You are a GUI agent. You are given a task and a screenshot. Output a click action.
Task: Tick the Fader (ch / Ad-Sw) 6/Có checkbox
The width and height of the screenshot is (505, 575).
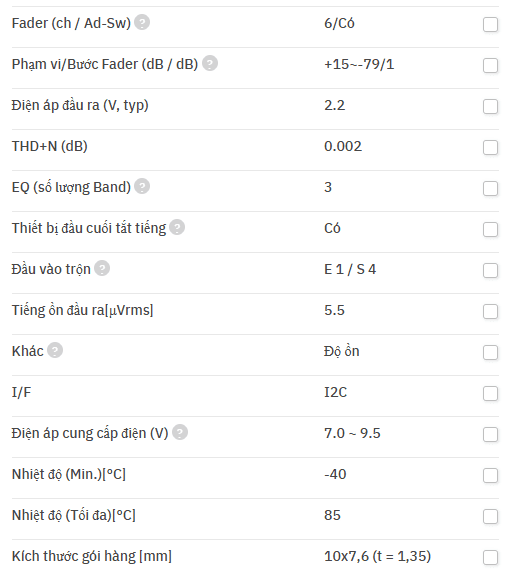pyautogui.click(x=490, y=25)
